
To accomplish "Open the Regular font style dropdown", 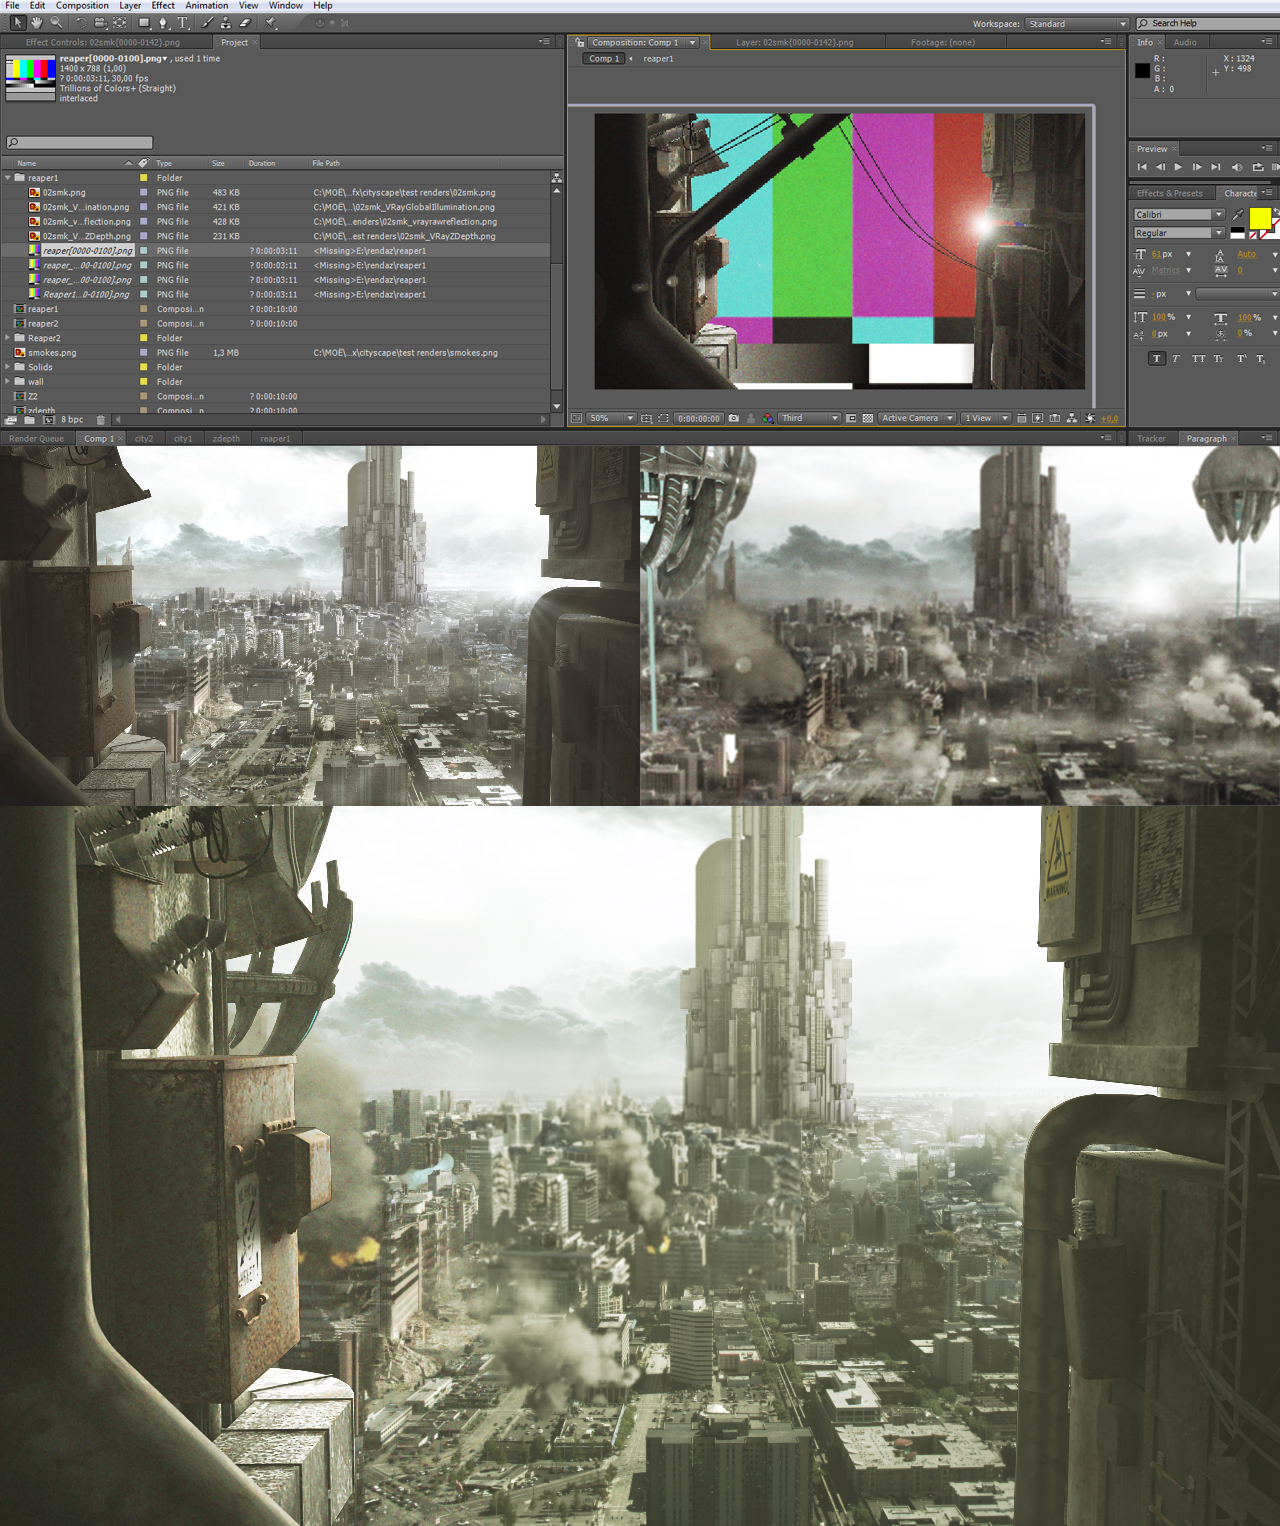I will point(1179,233).
